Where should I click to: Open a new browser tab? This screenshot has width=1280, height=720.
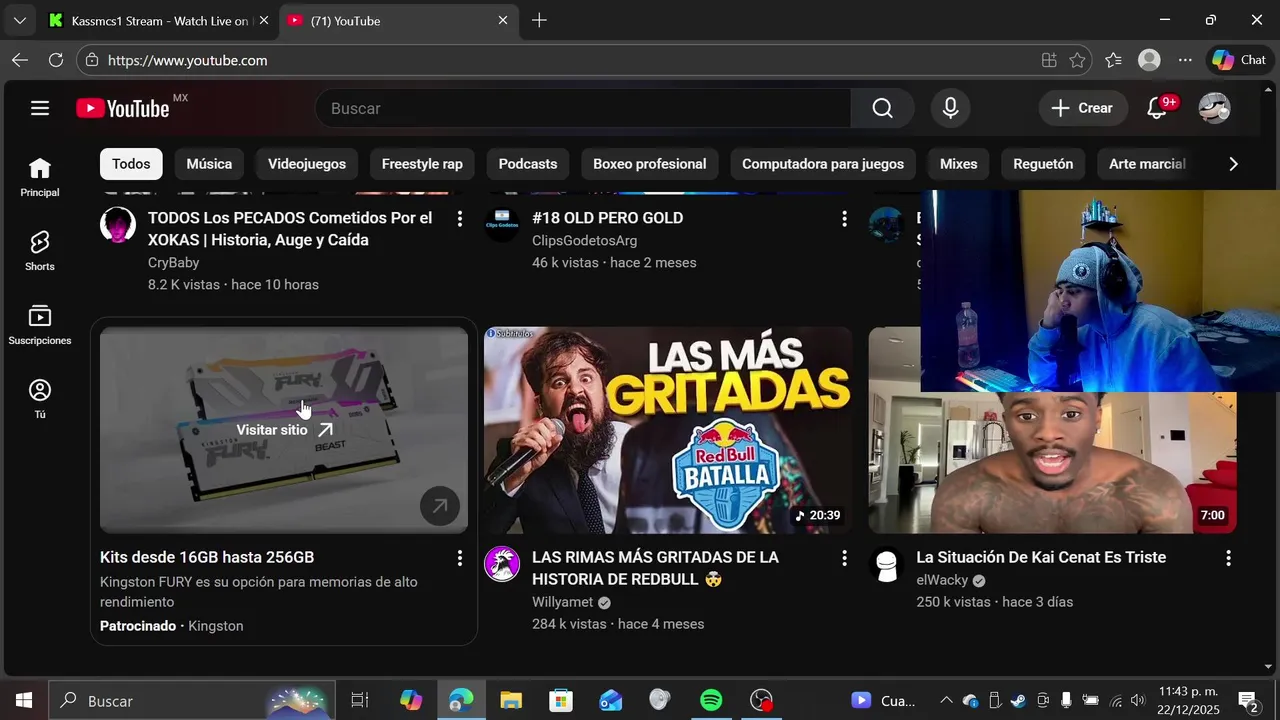coord(539,20)
